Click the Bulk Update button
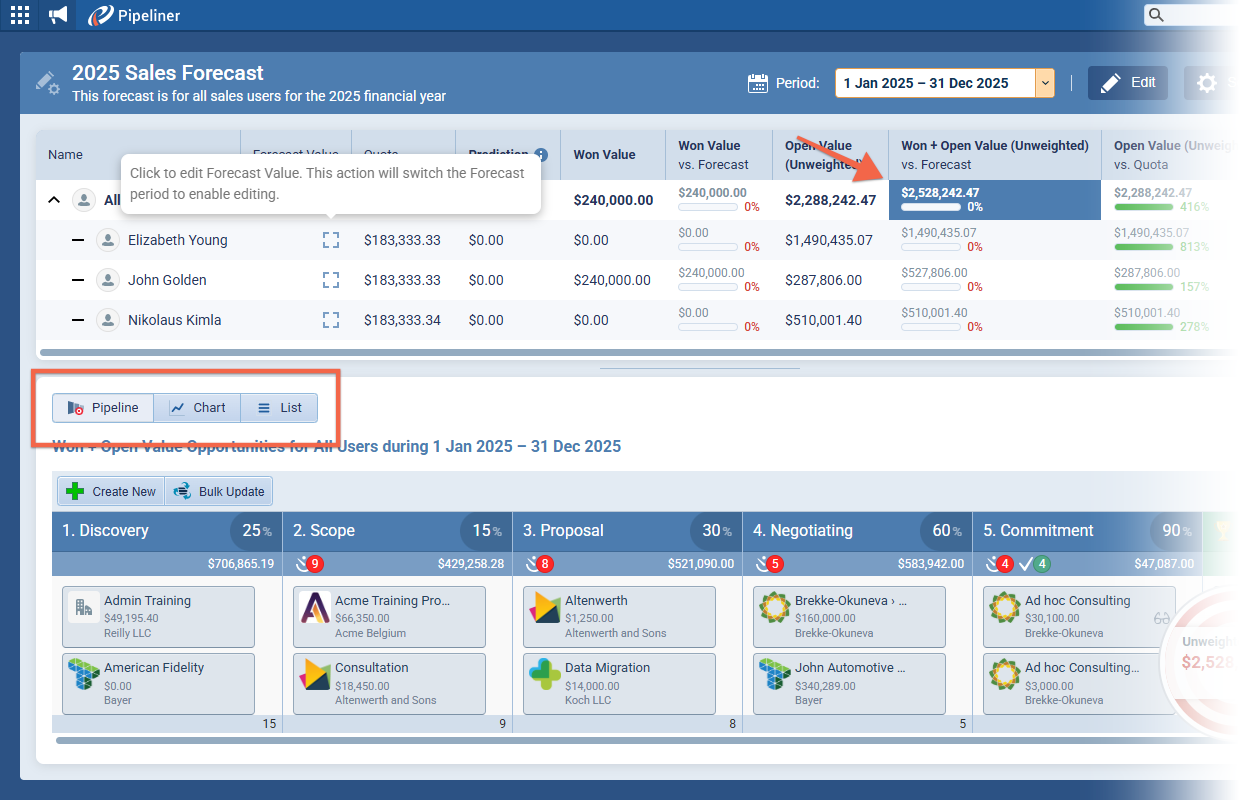This screenshot has width=1239, height=800. click(219, 491)
